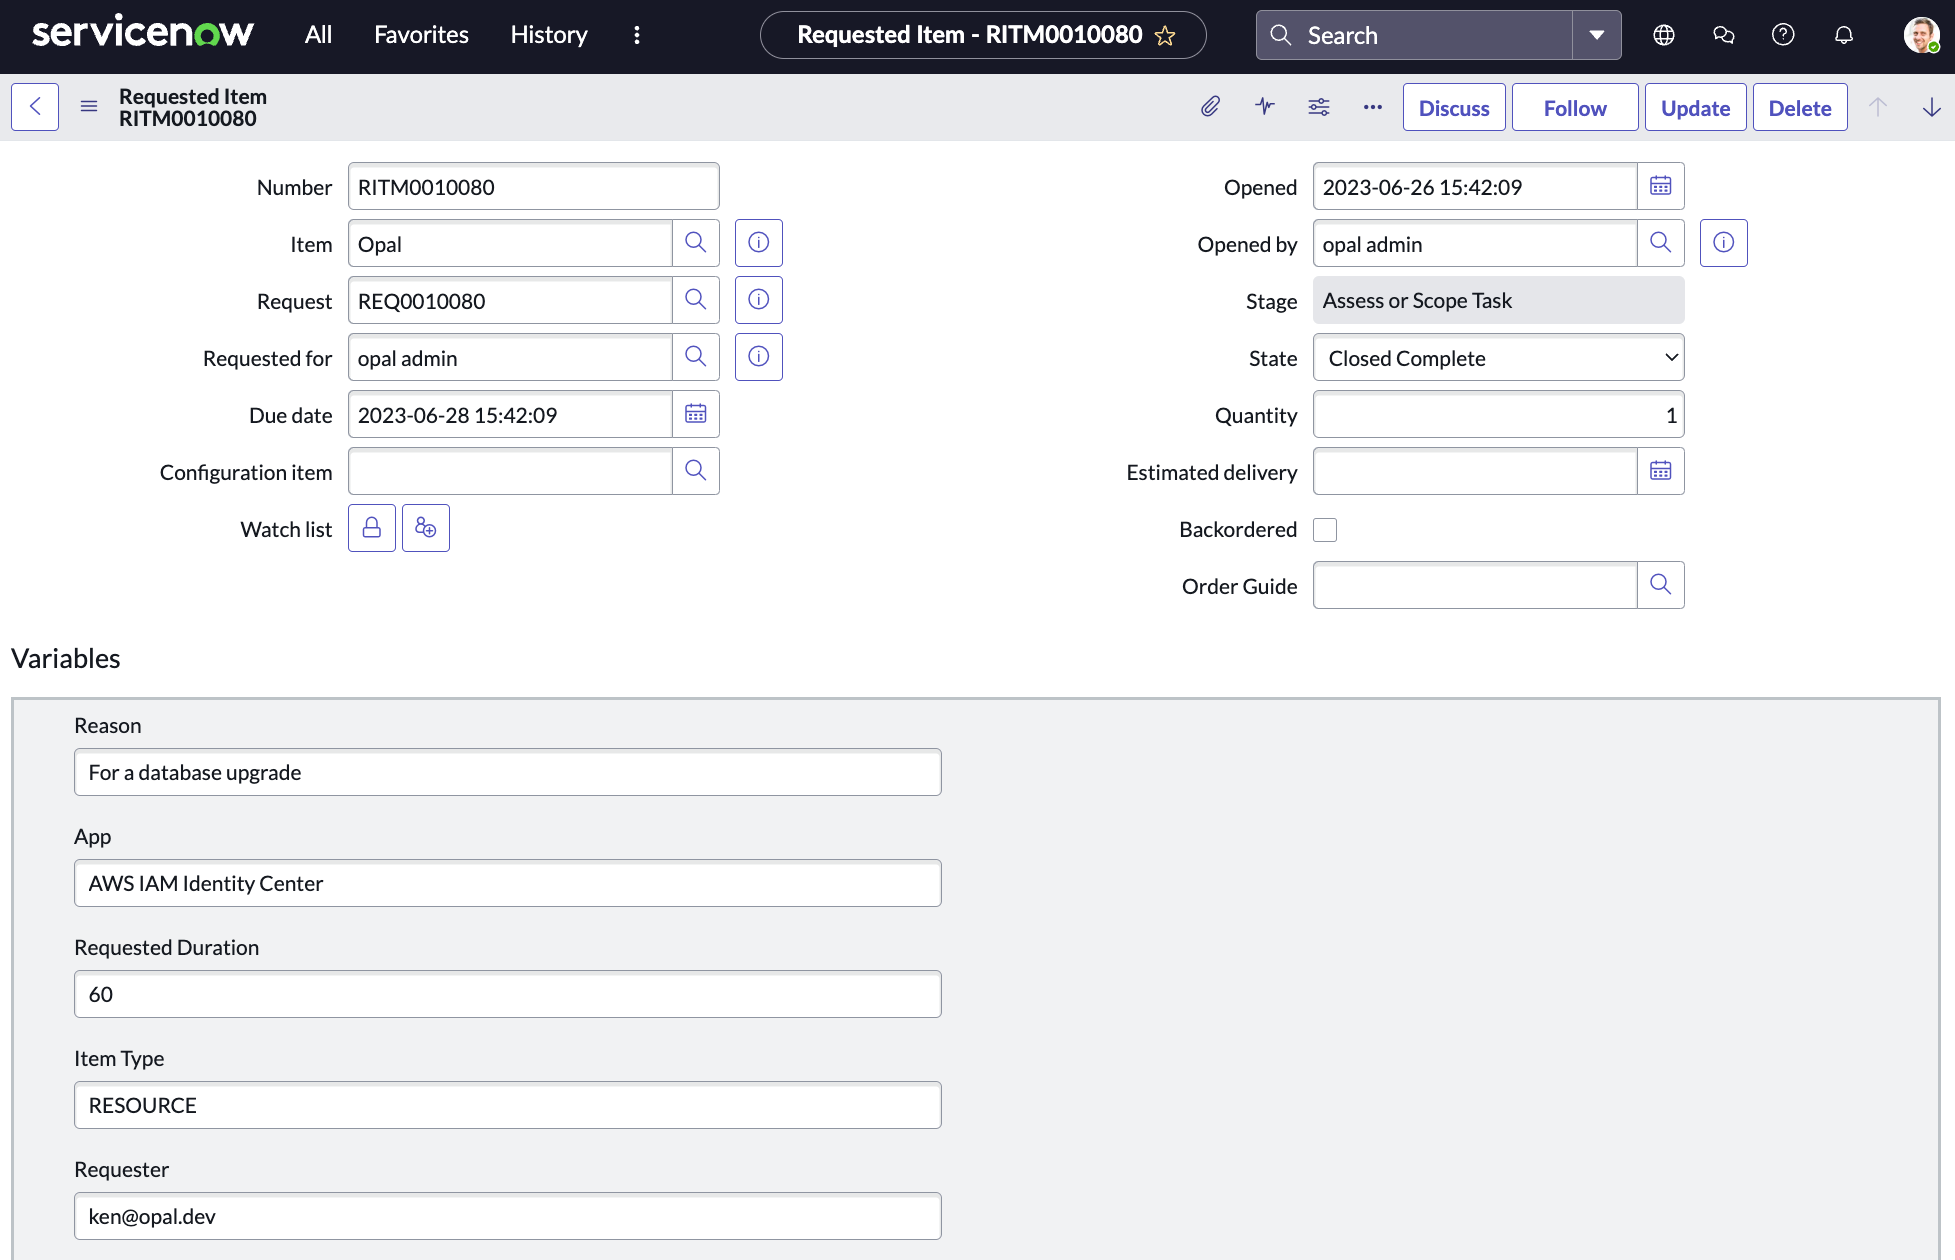Click the personalize form settings icon
The height and width of the screenshot is (1260, 1955).
coord(1319,107)
